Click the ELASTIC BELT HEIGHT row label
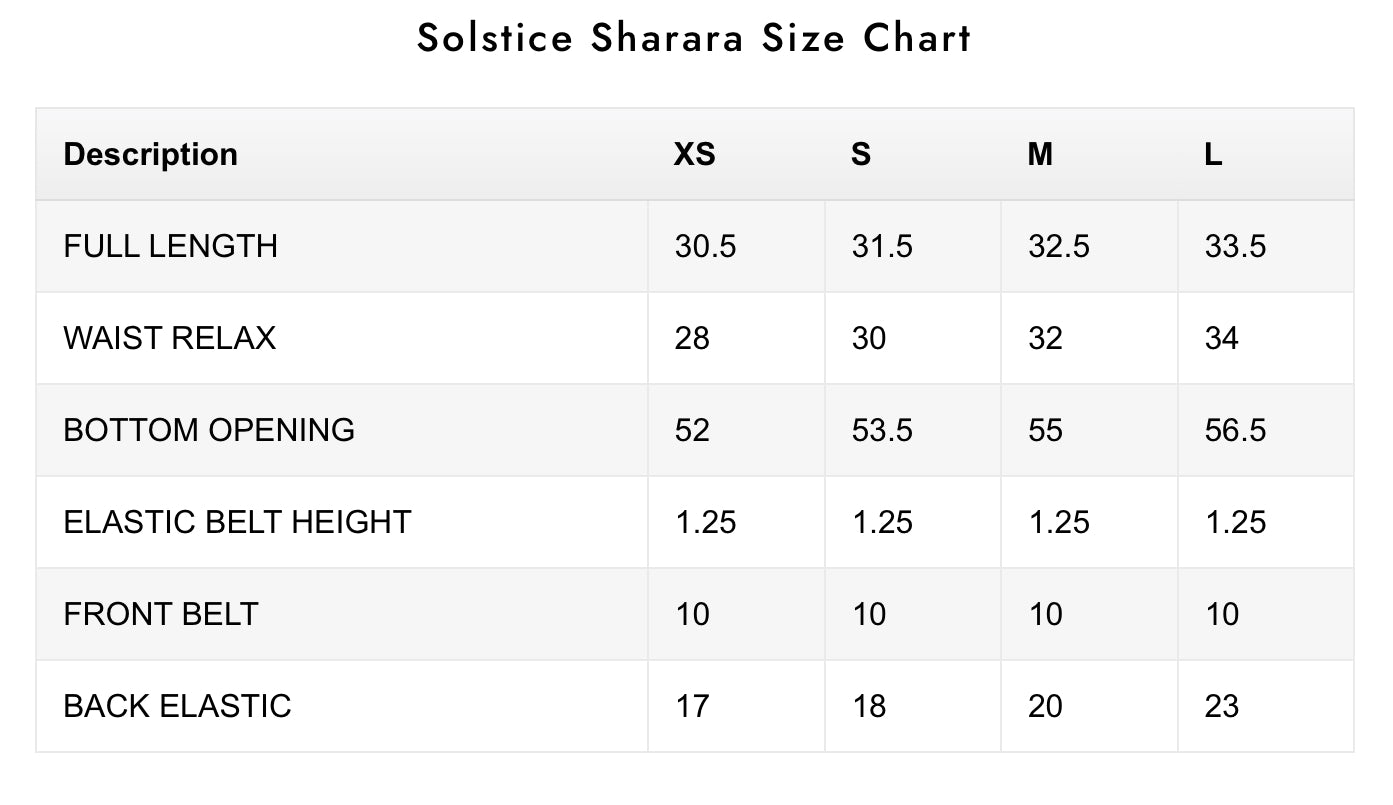 click(237, 522)
